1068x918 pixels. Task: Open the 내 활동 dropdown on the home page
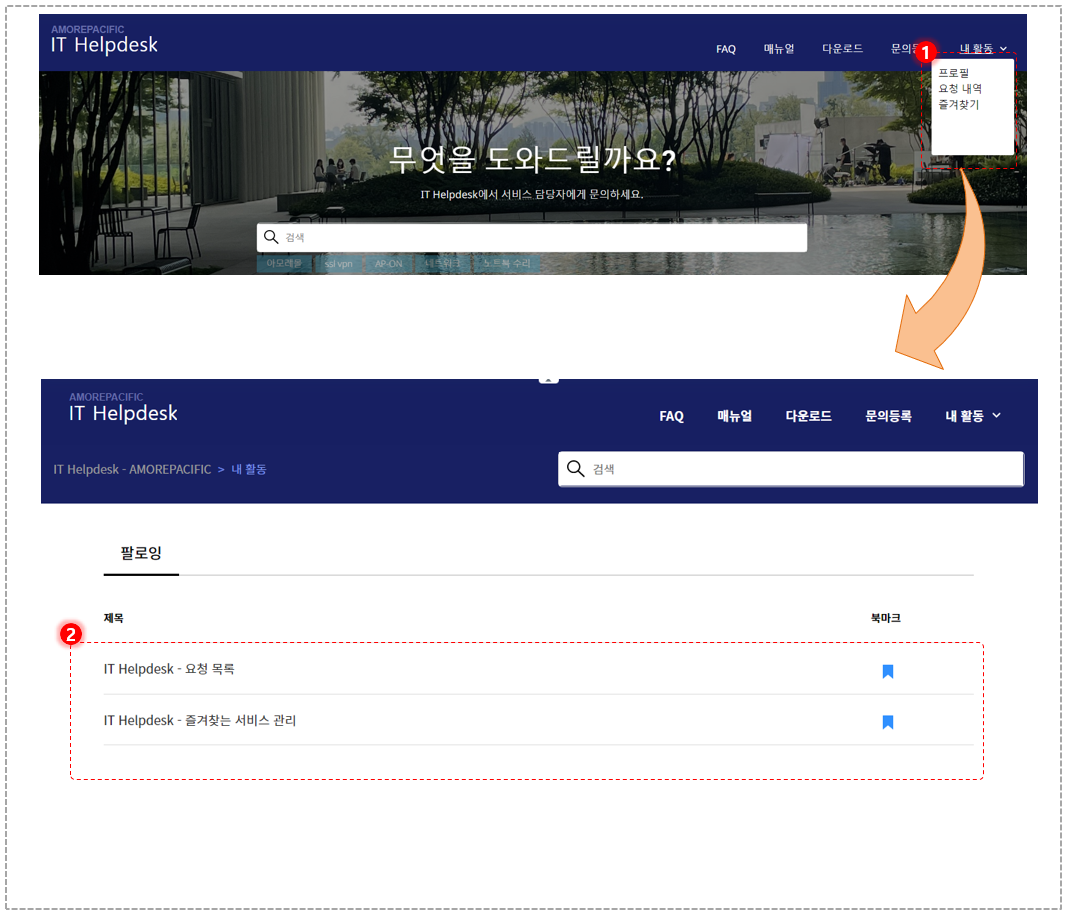click(983, 48)
